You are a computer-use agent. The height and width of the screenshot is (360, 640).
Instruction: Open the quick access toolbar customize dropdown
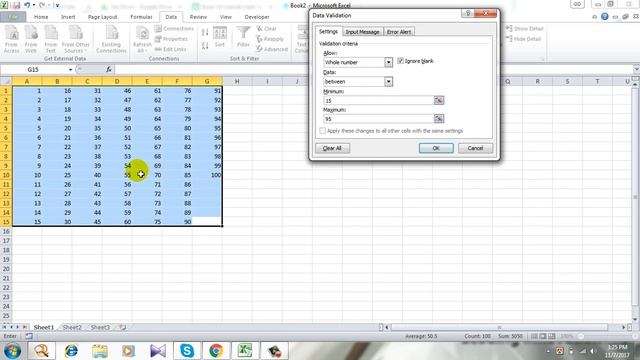point(57,5)
